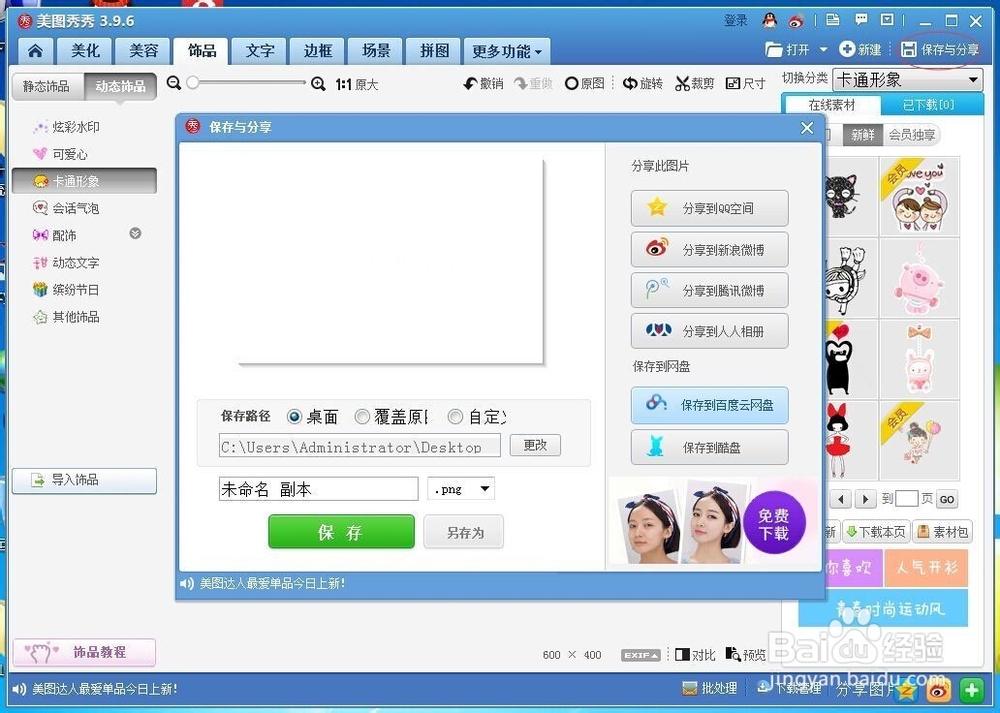The width and height of the screenshot is (1000, 713).
Task: Switch to the 文字 ribbon tab
Action: coord(259,50)
